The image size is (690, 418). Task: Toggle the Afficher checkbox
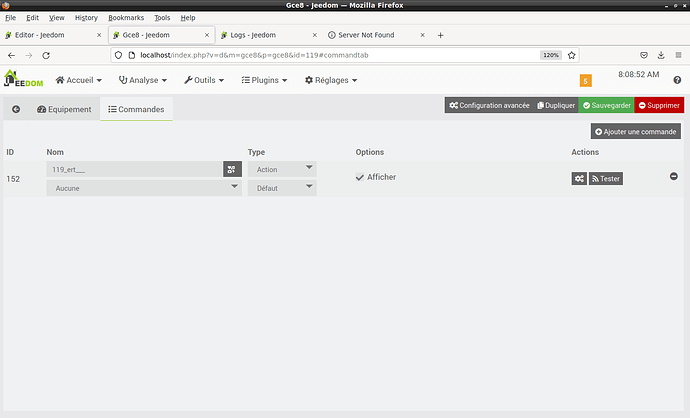pyautogui.click(x=360, y=177)
